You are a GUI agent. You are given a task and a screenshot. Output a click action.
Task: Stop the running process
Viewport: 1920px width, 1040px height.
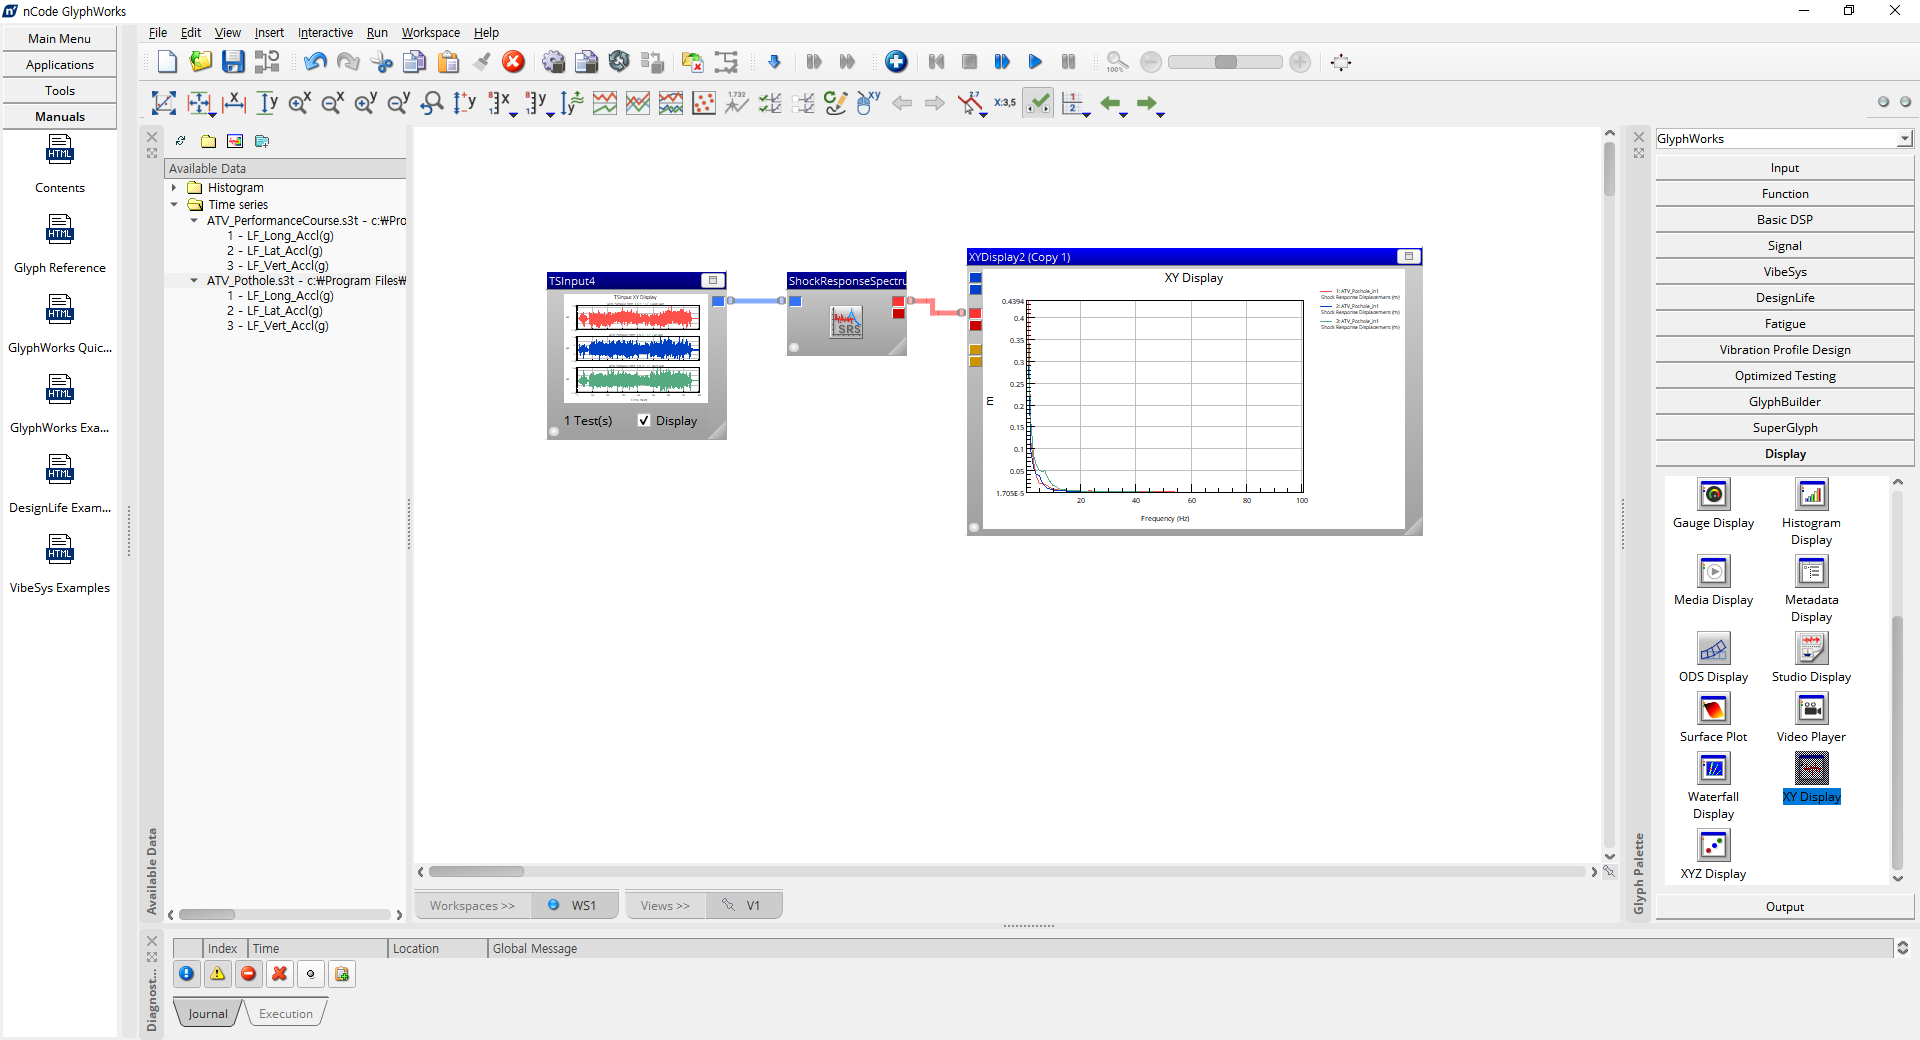point(969,62)
